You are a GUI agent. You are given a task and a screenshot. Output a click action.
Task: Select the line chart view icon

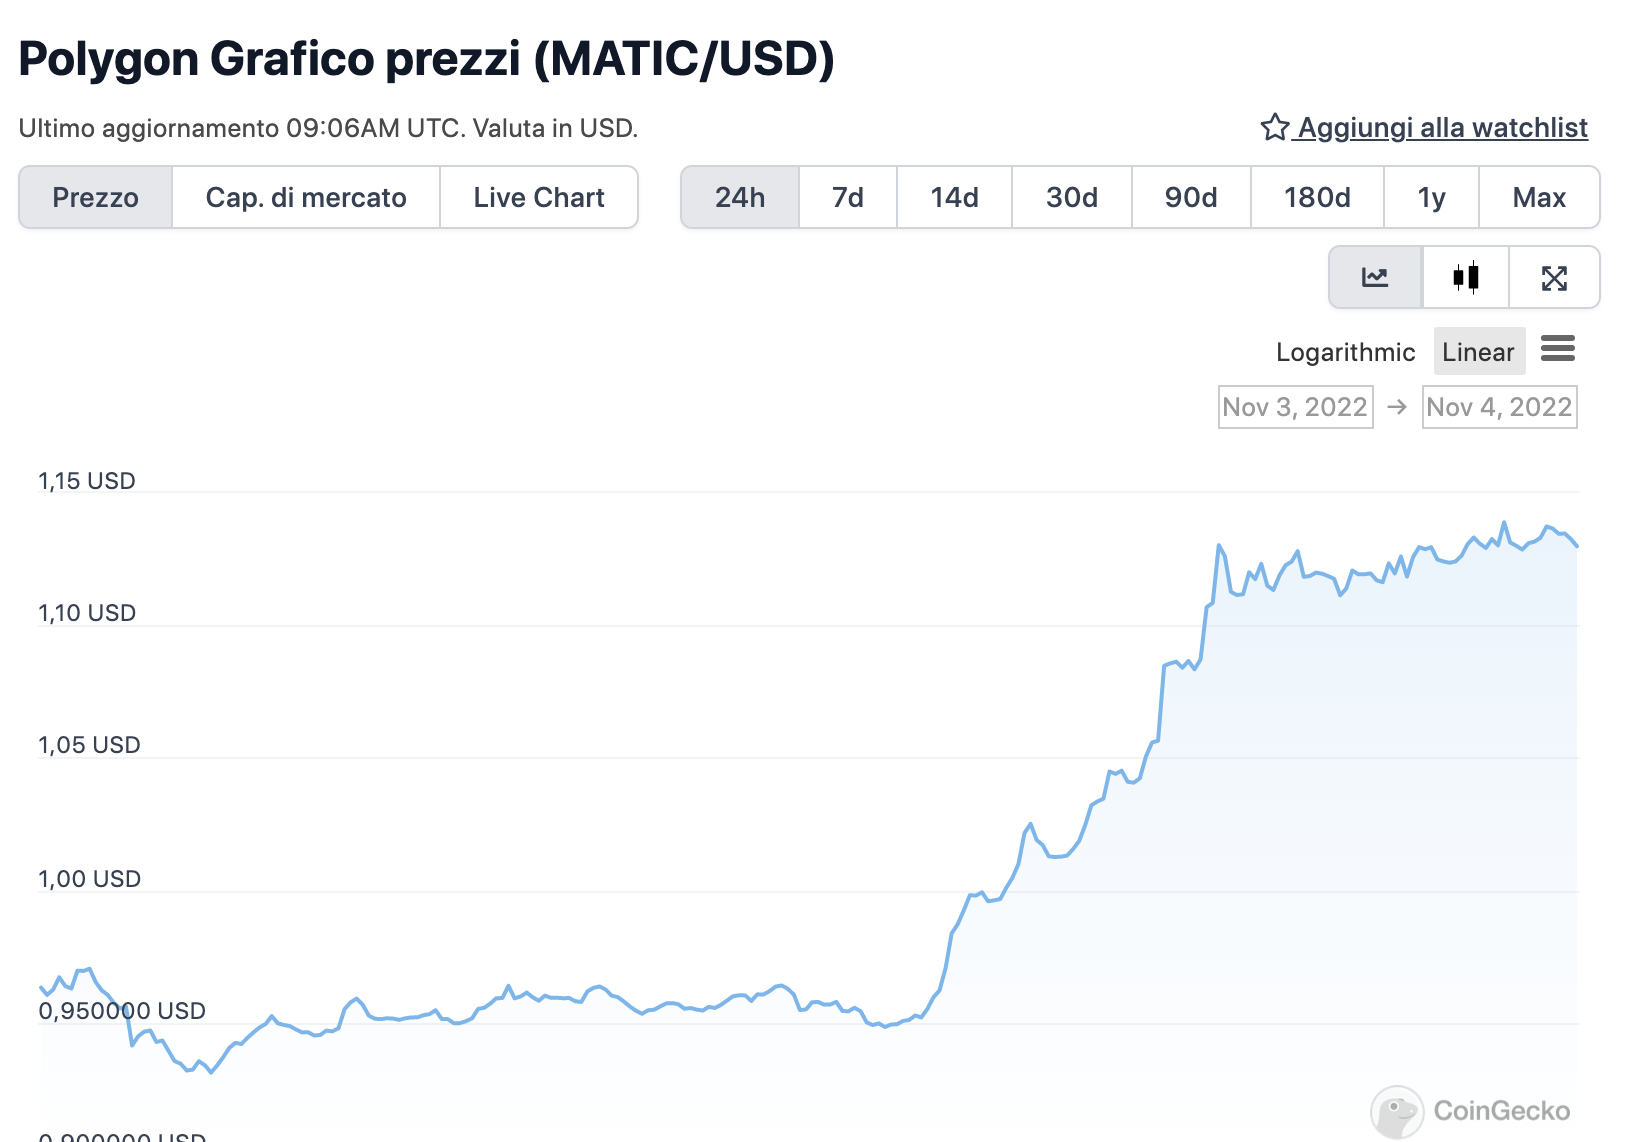[x=1375, y=277]
